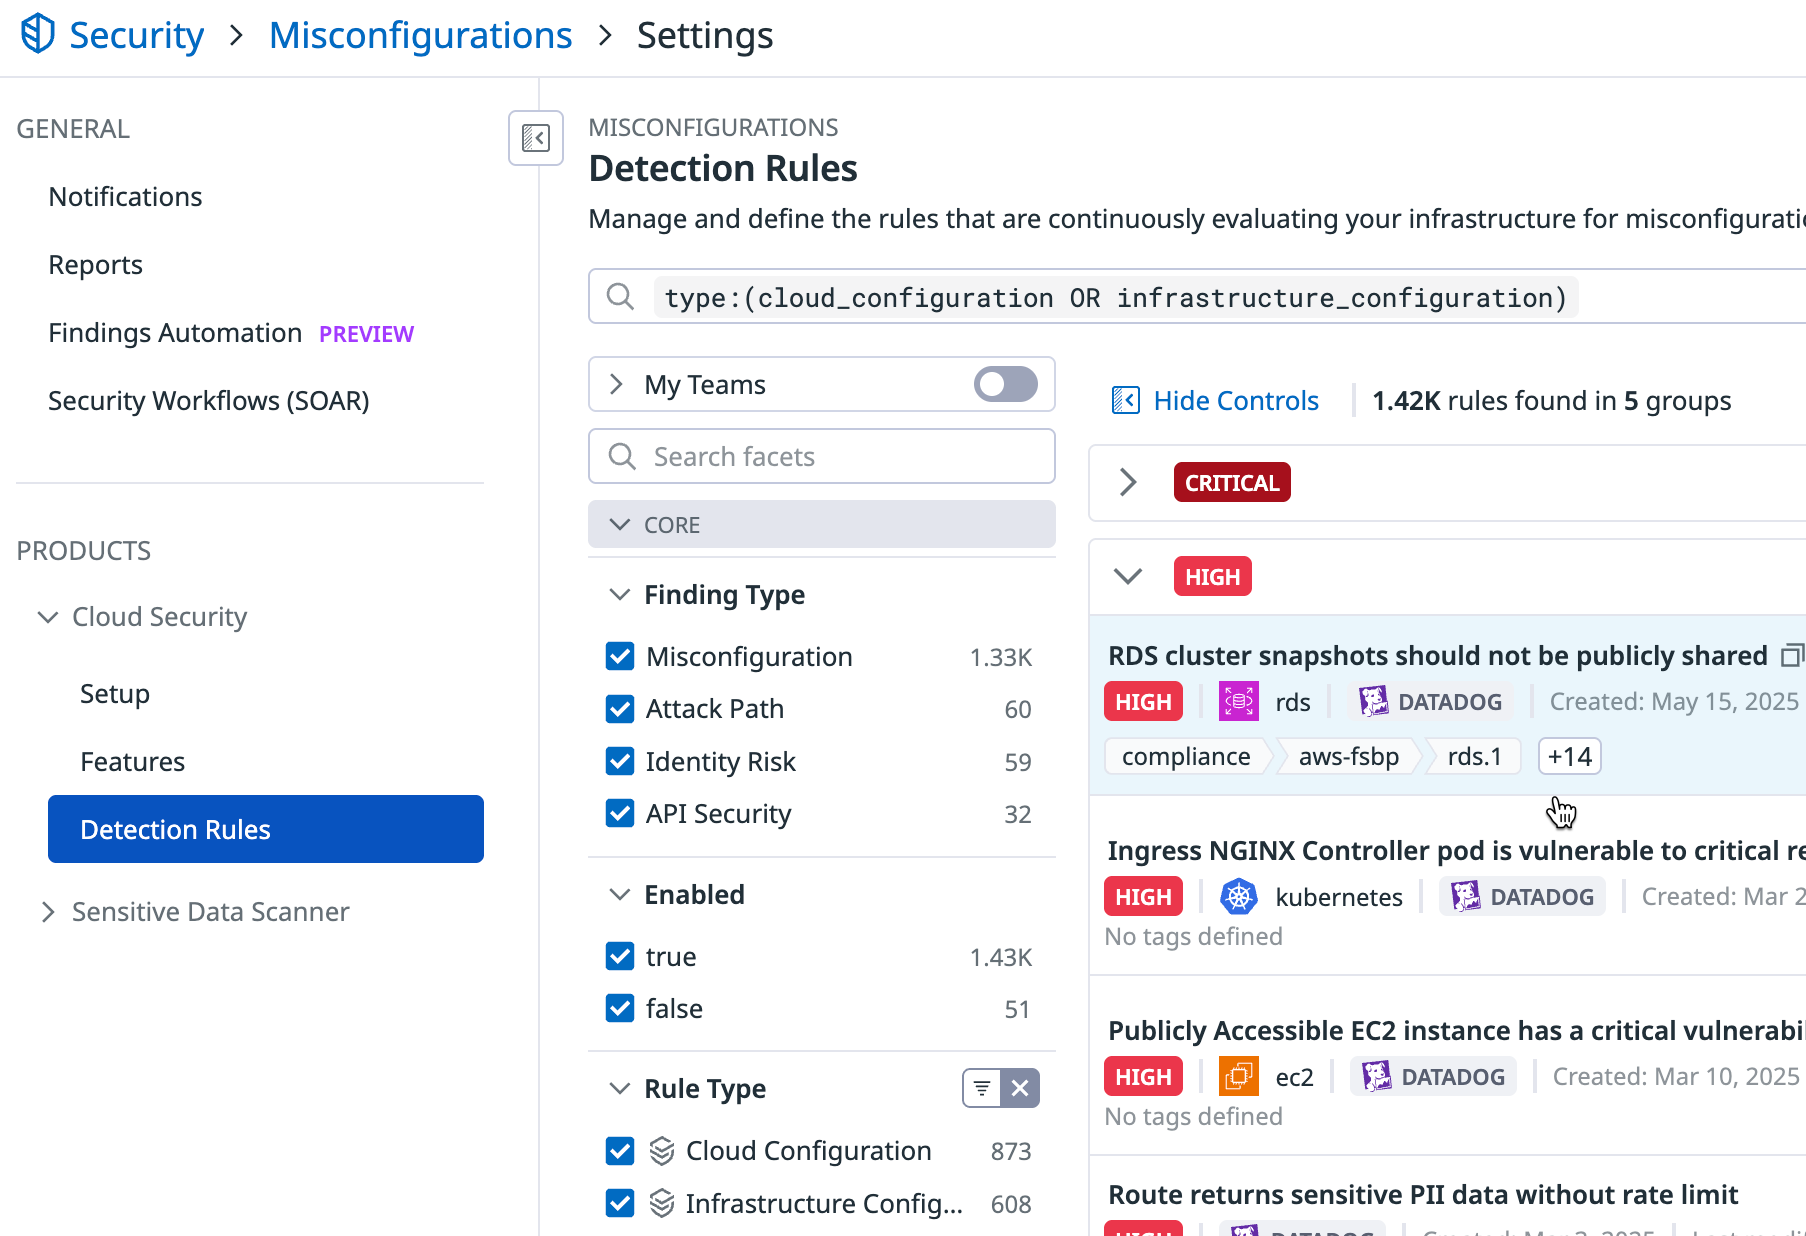1806x1236 pixels.
Task: Collapse the filter panel using the panel icon
Action: point(535,140)
